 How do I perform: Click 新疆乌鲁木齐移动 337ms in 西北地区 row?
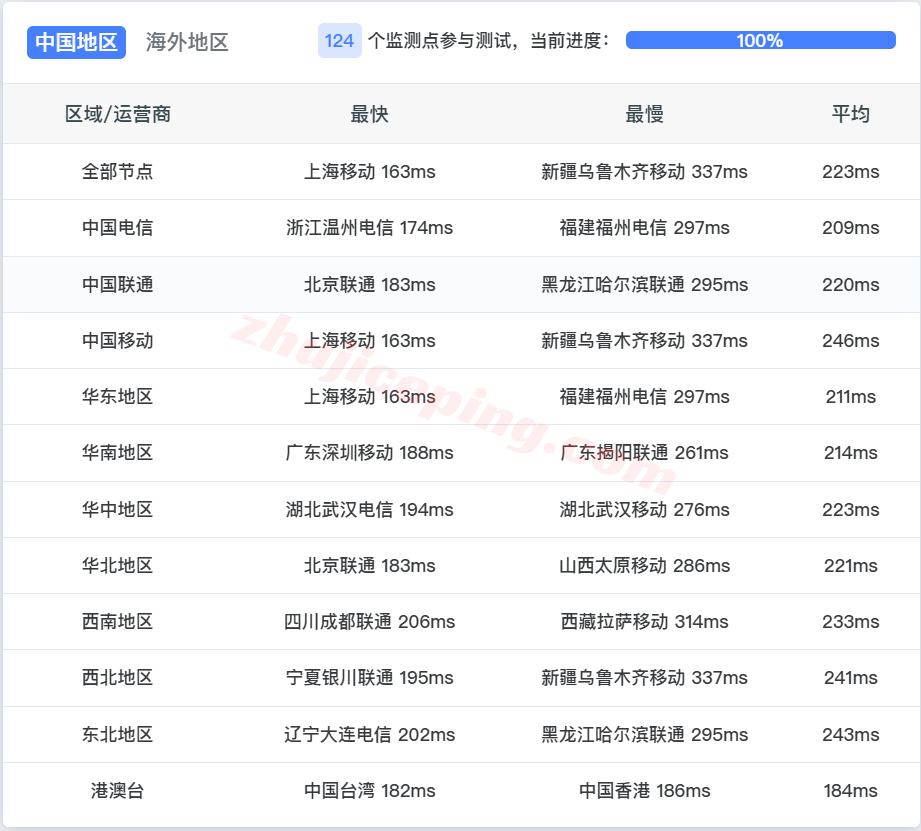(644, 677)
